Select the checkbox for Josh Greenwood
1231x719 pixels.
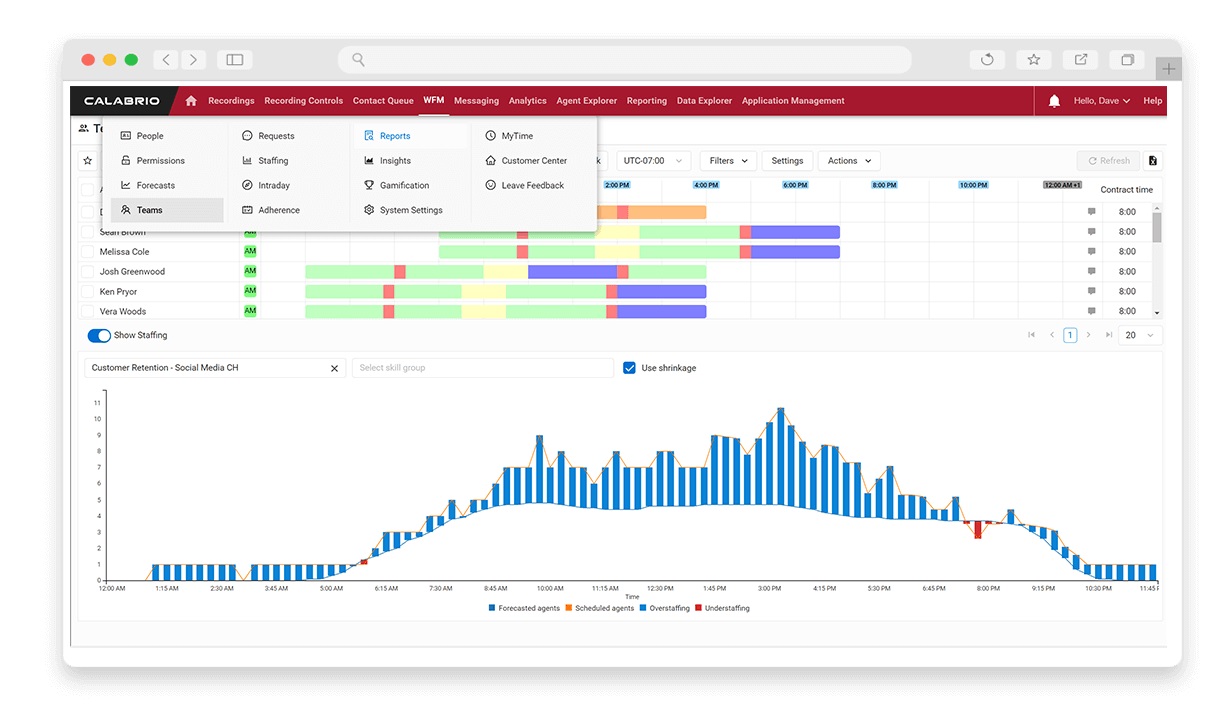point(87,272)
